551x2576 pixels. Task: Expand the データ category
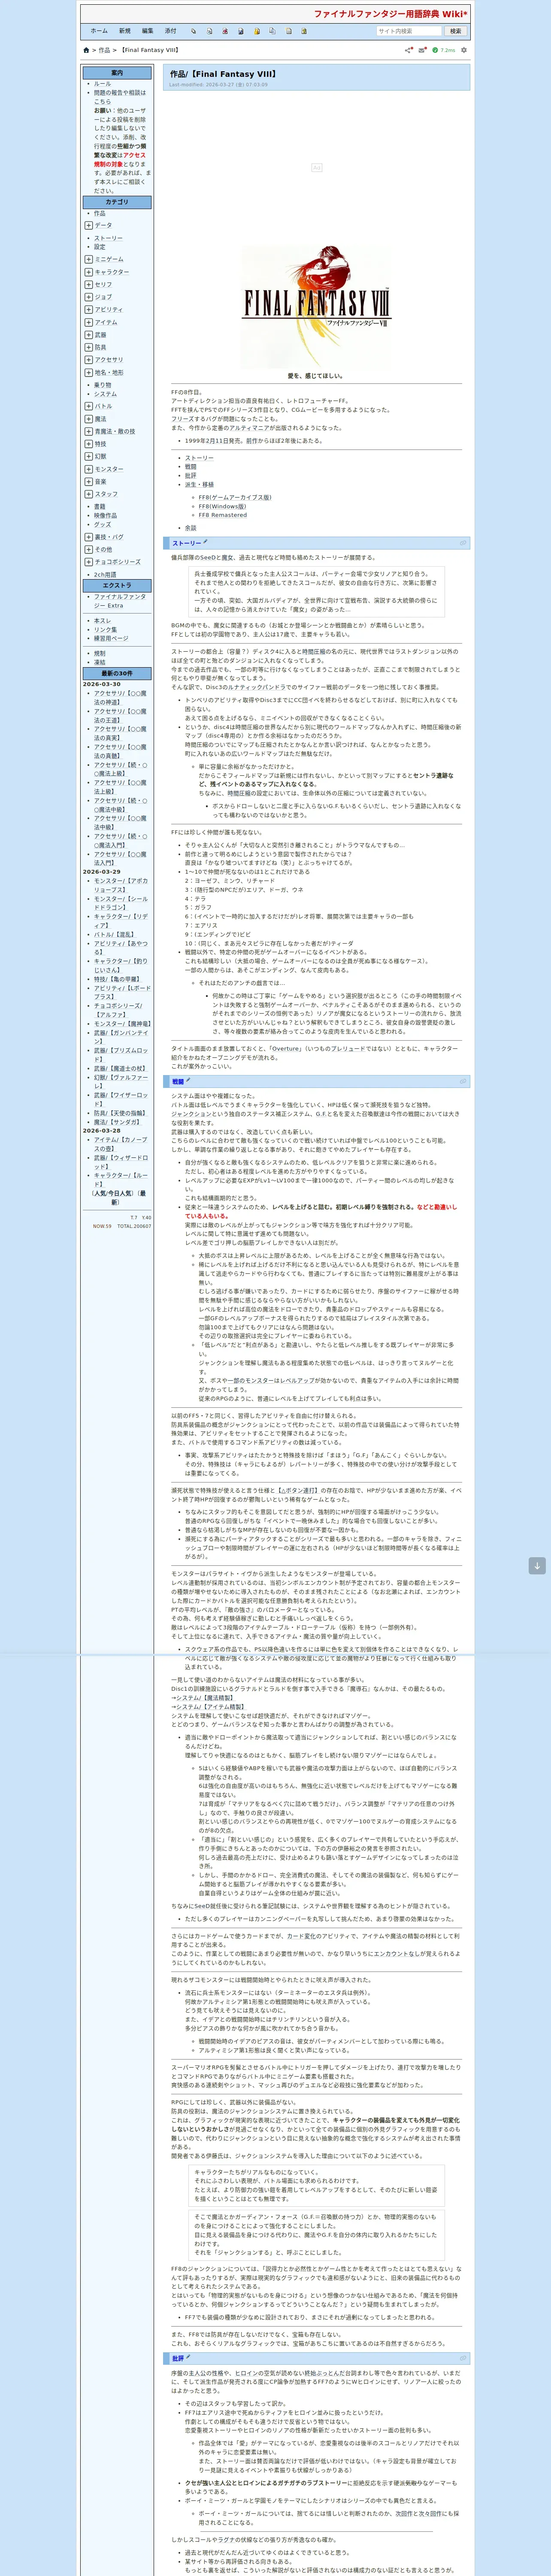88,225
